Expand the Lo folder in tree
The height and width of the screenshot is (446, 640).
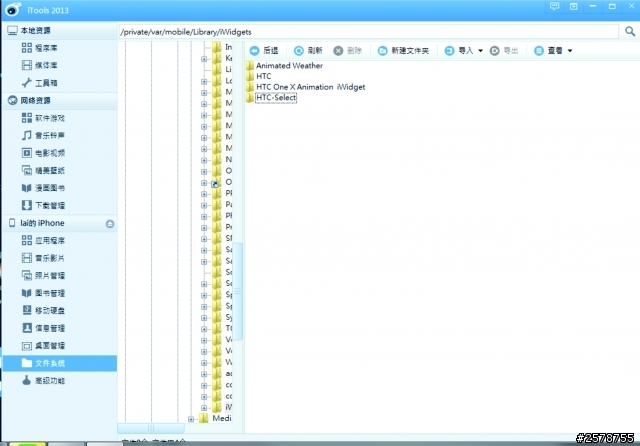[x=204, y=82]
